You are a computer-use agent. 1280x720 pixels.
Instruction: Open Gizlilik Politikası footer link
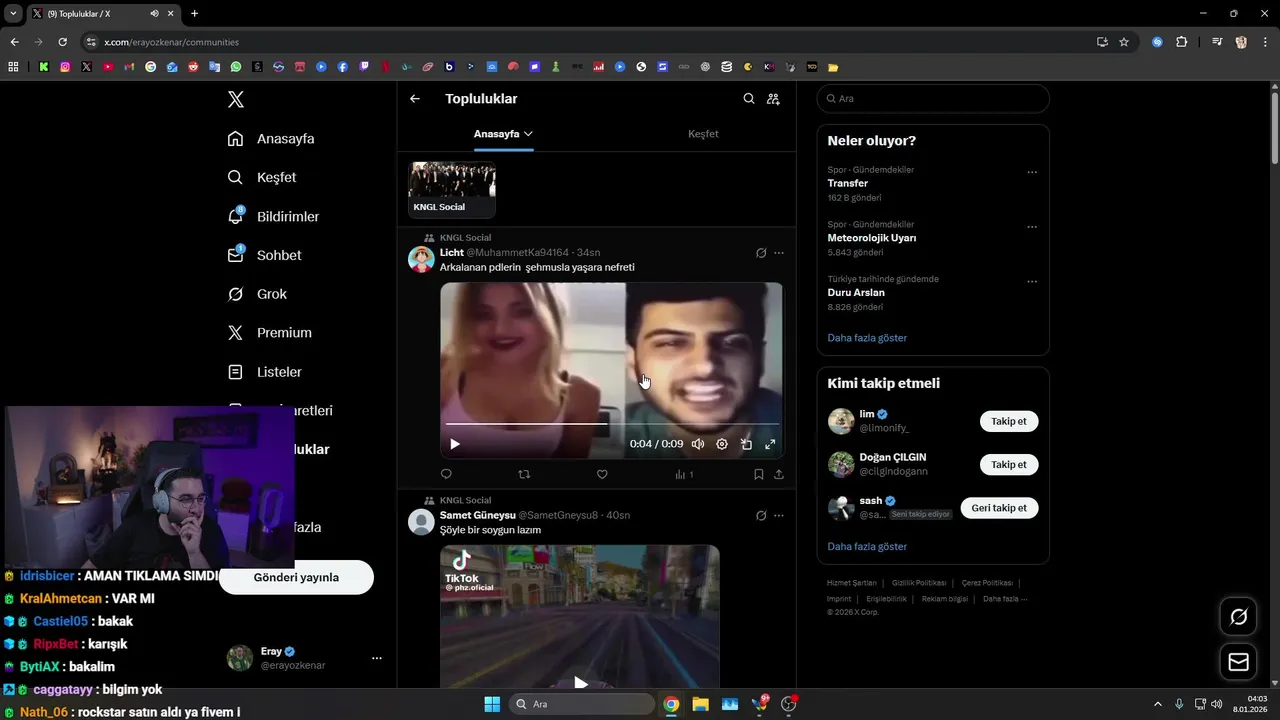(x=919, y=583)
